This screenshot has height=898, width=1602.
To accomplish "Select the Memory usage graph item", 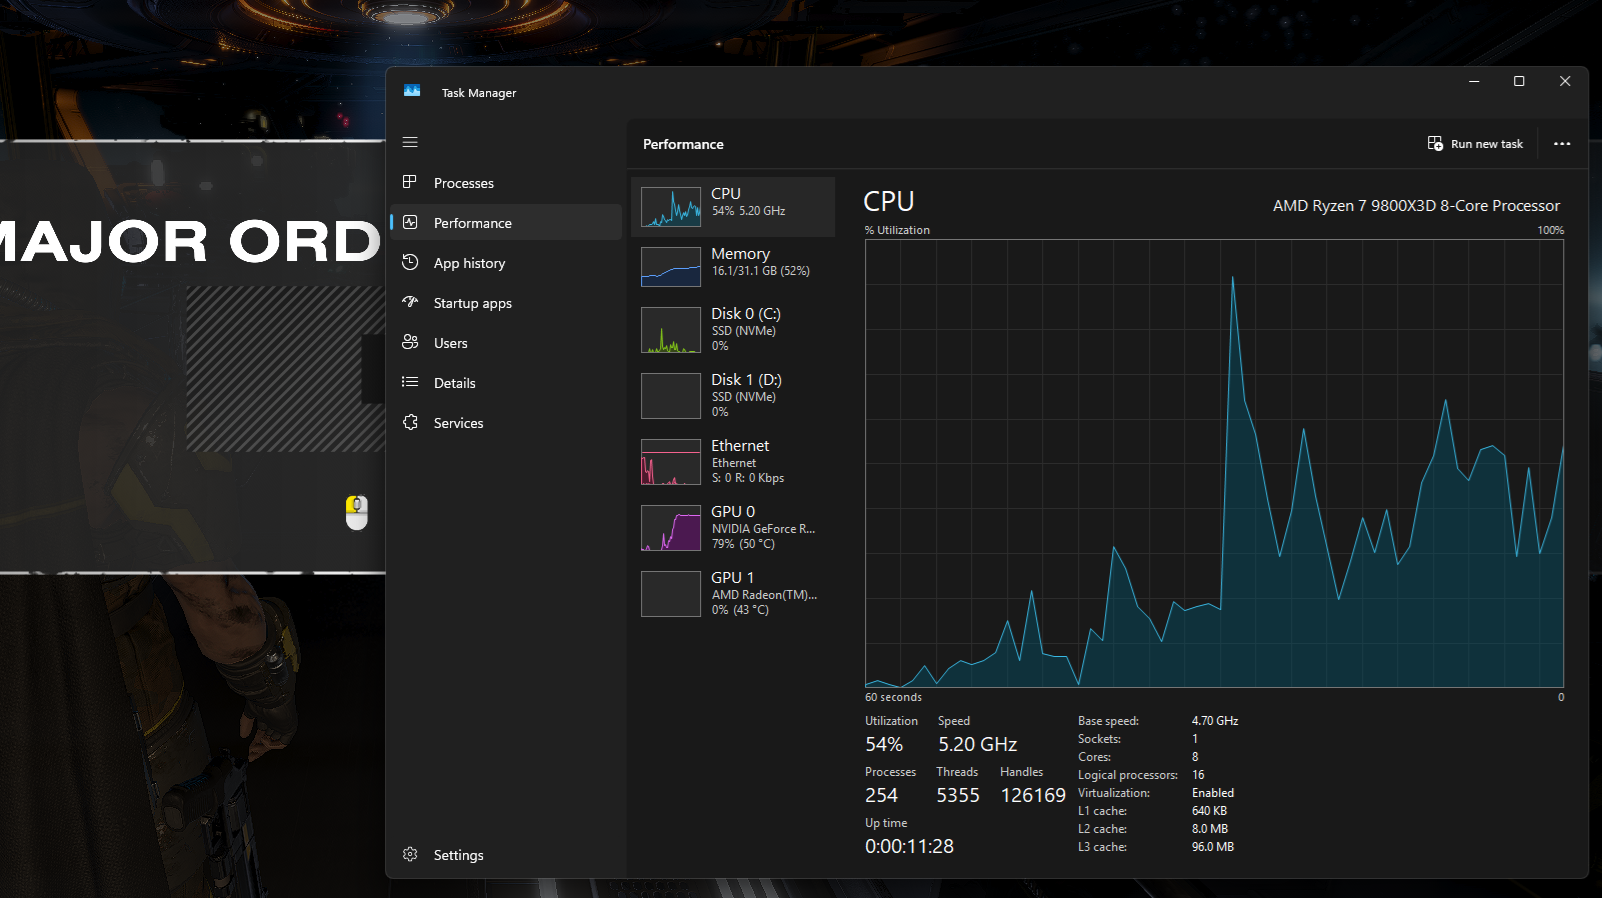I will click(x=733, y=267).
